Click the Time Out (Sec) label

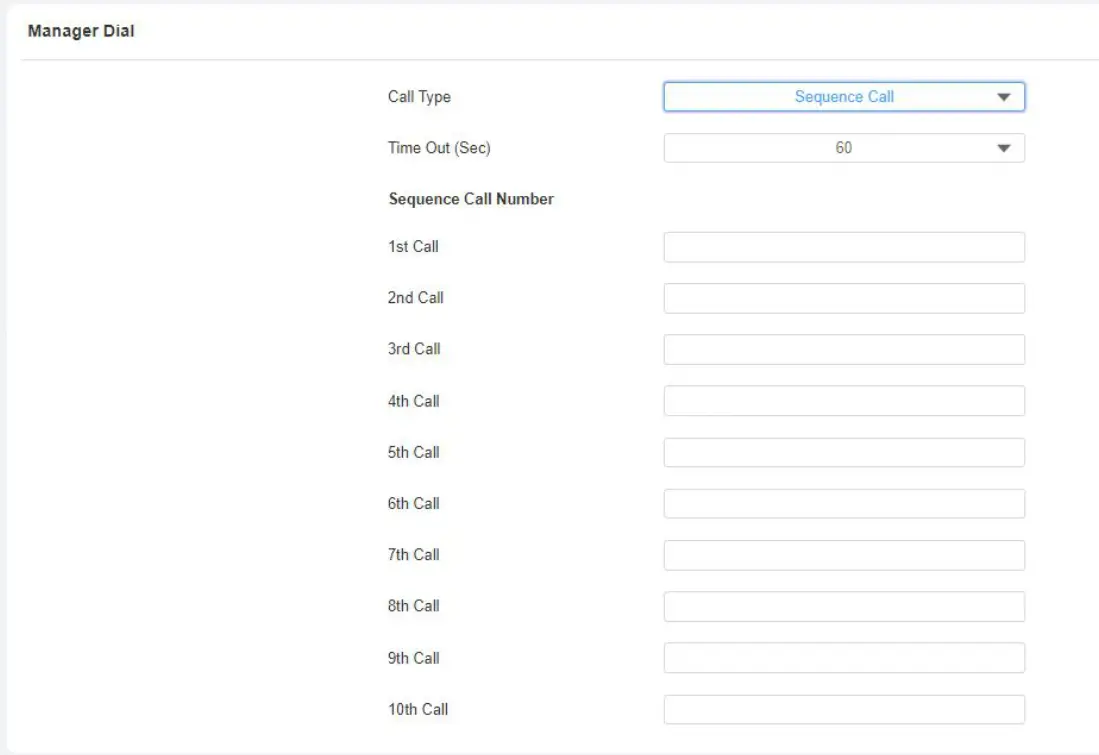[x=439, y=148]
